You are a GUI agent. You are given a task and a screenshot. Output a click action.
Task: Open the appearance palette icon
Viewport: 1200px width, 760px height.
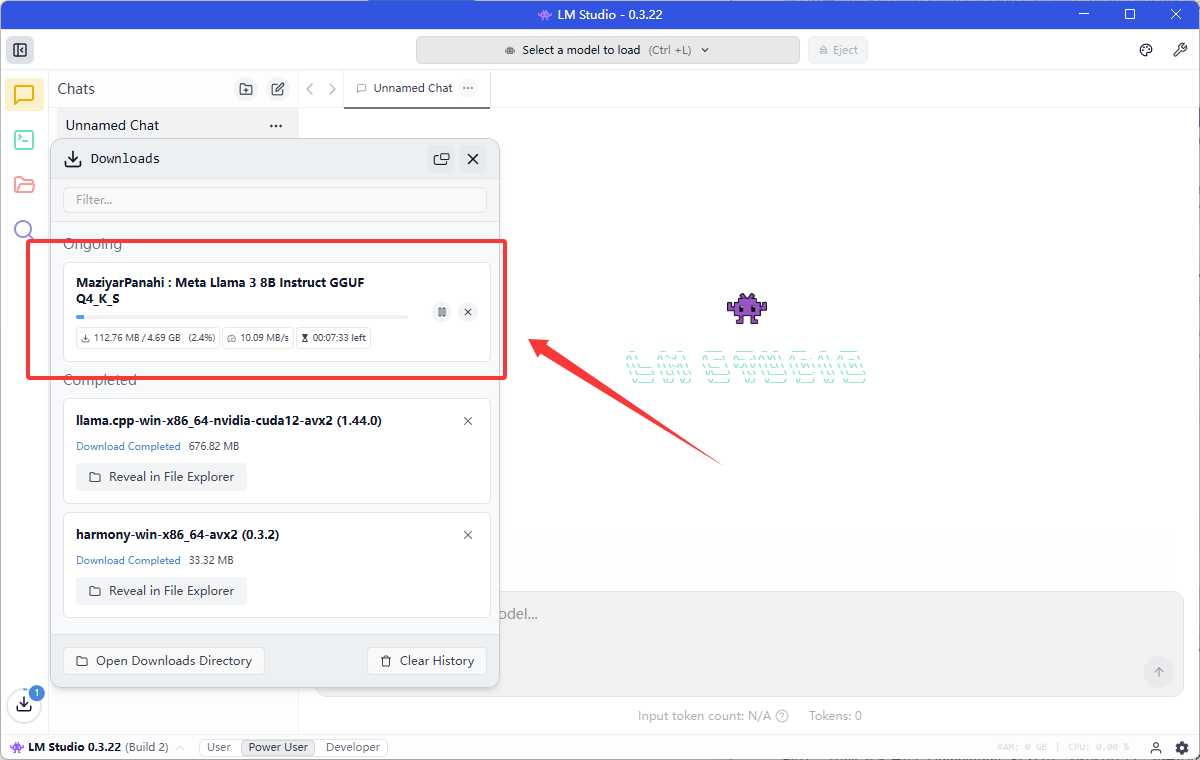pyautogui.click(x=1147, y=50)
